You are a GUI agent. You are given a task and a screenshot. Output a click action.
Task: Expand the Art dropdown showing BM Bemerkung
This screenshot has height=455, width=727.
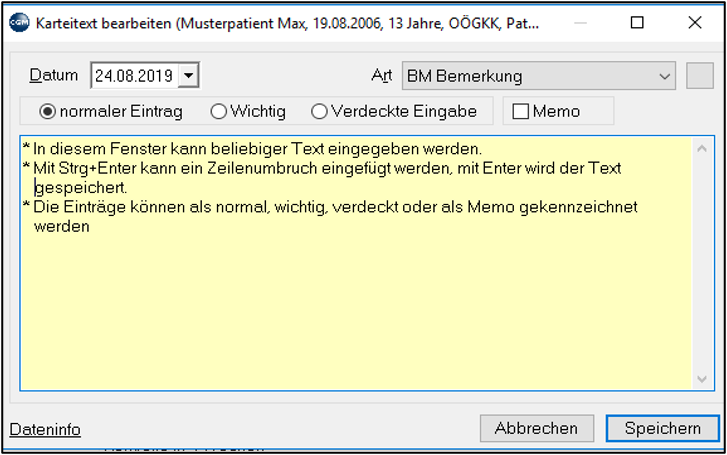tap(539, 76)
